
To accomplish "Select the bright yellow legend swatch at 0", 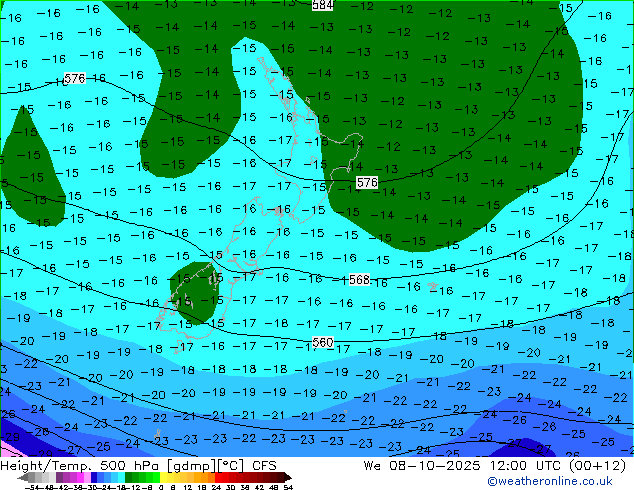I will click(163, 477).
